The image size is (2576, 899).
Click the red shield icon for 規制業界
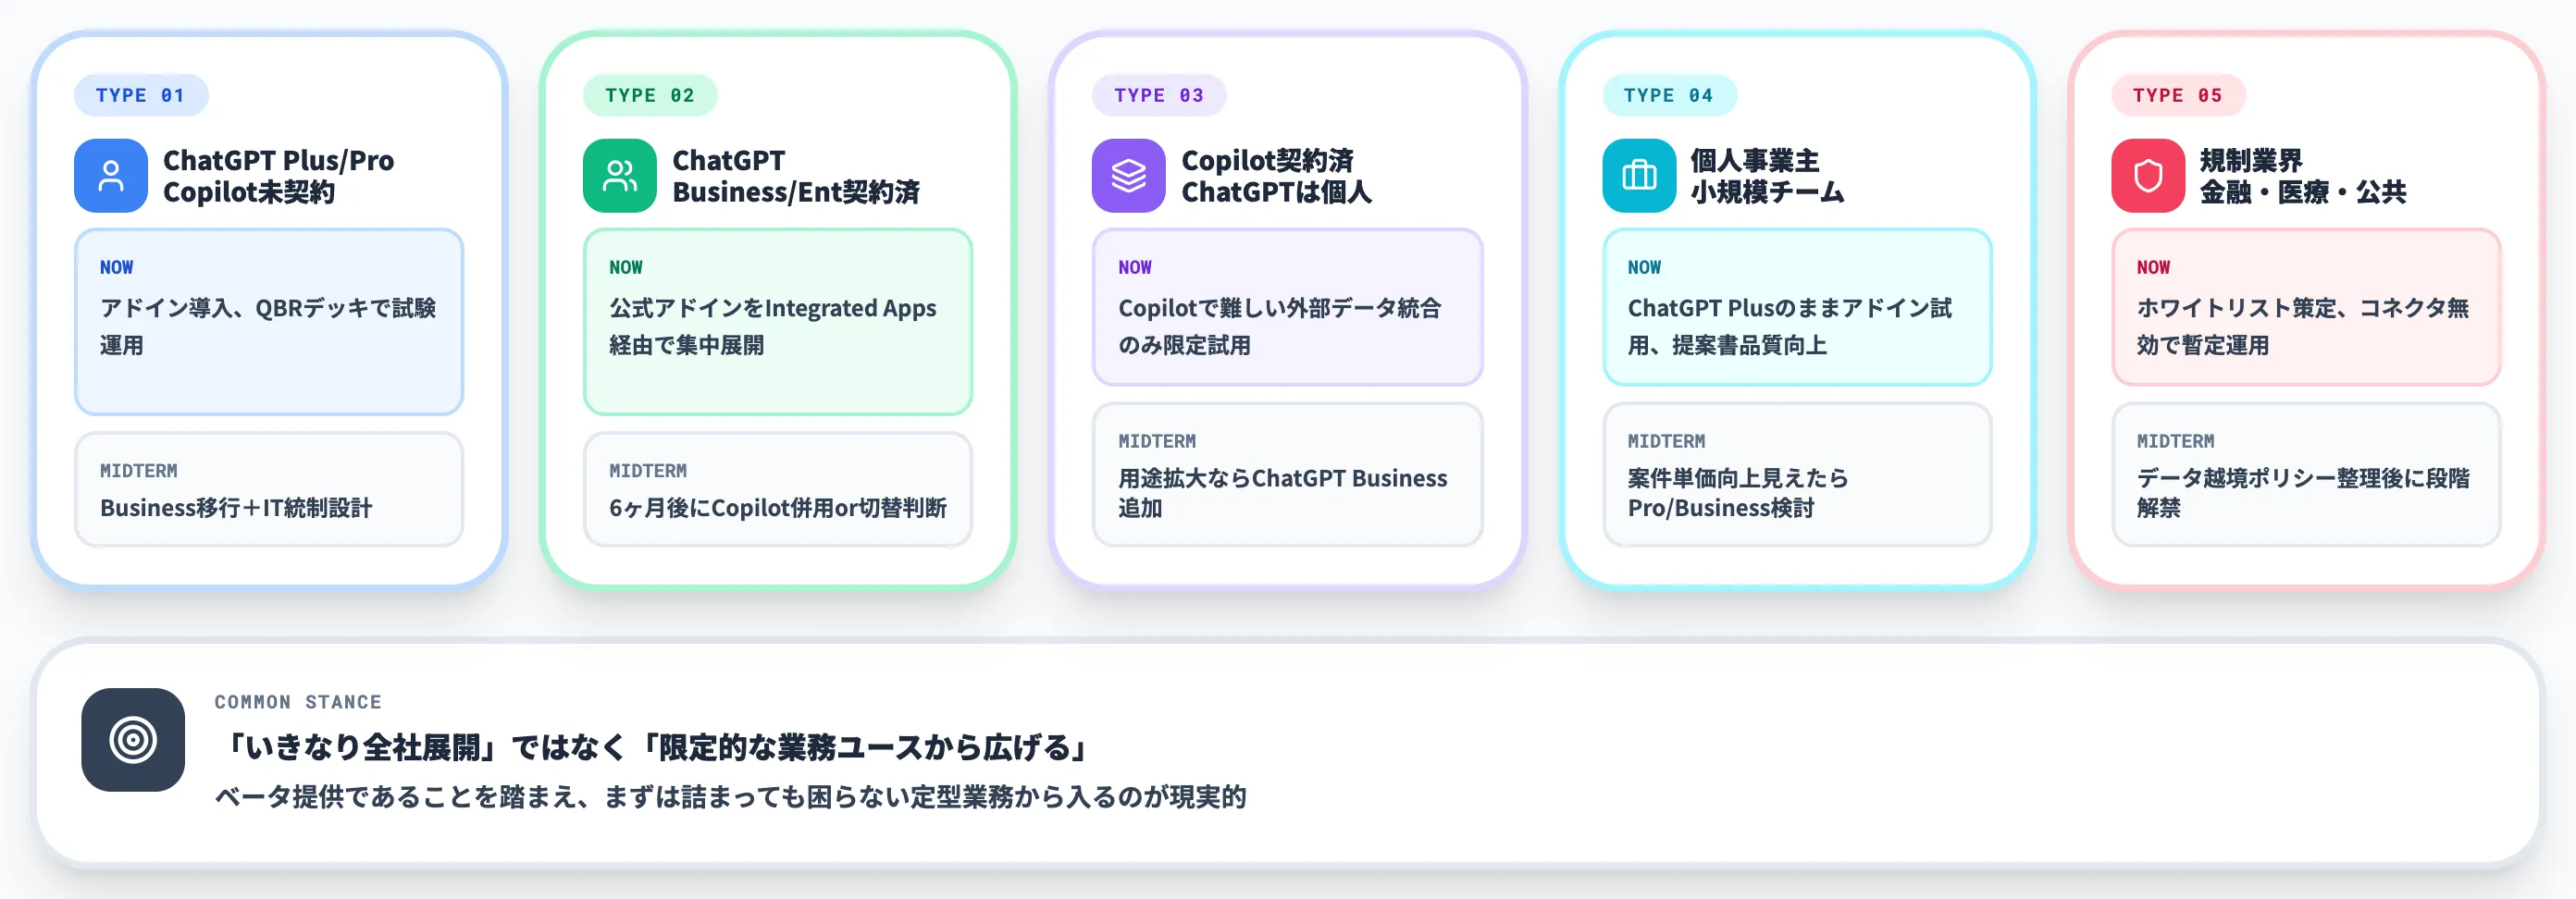[x=2148, y=176]
